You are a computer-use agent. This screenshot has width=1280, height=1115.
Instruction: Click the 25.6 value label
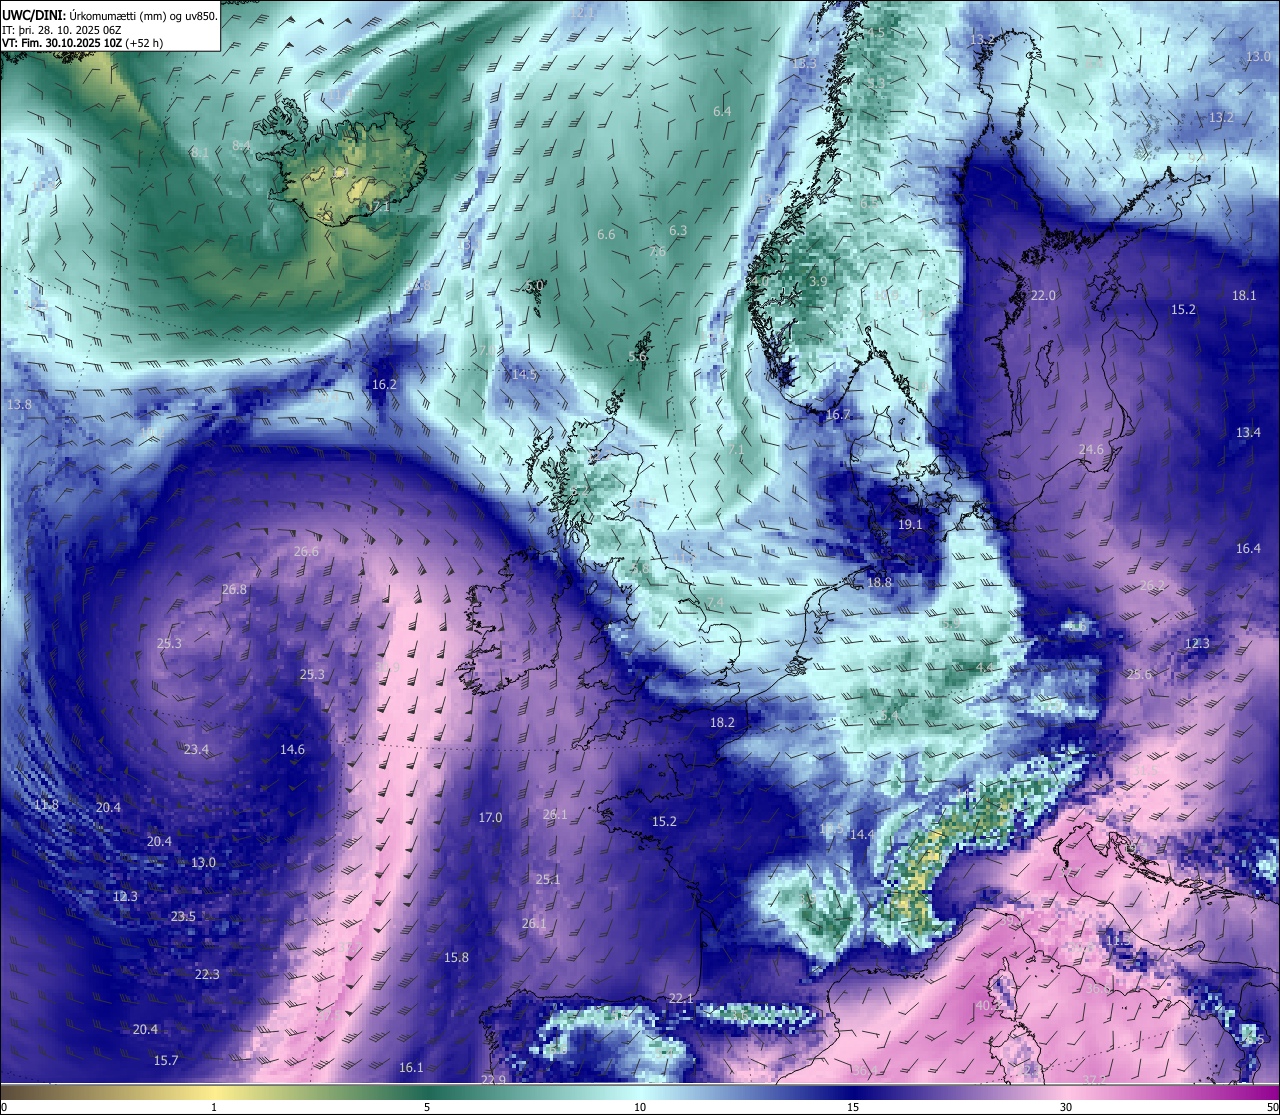1139,674
